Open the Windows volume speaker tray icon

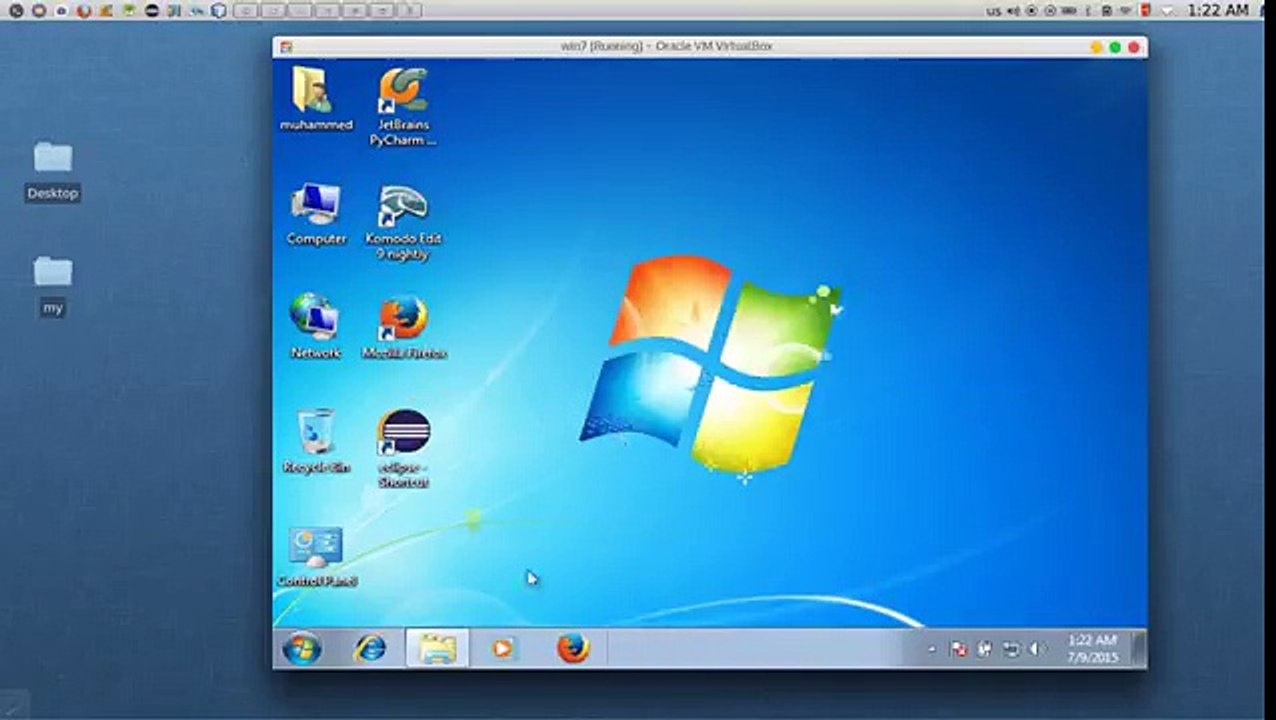tap(1037, 649)
